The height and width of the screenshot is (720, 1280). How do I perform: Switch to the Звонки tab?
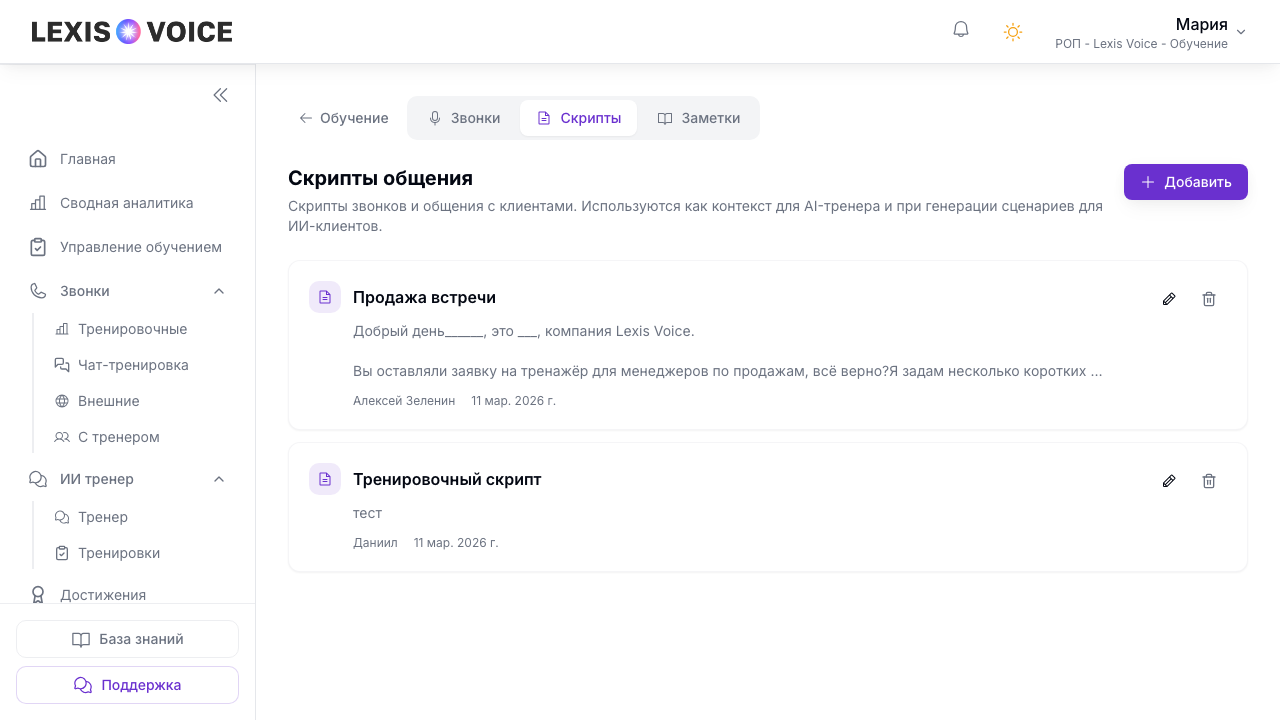tap(464, 118)
